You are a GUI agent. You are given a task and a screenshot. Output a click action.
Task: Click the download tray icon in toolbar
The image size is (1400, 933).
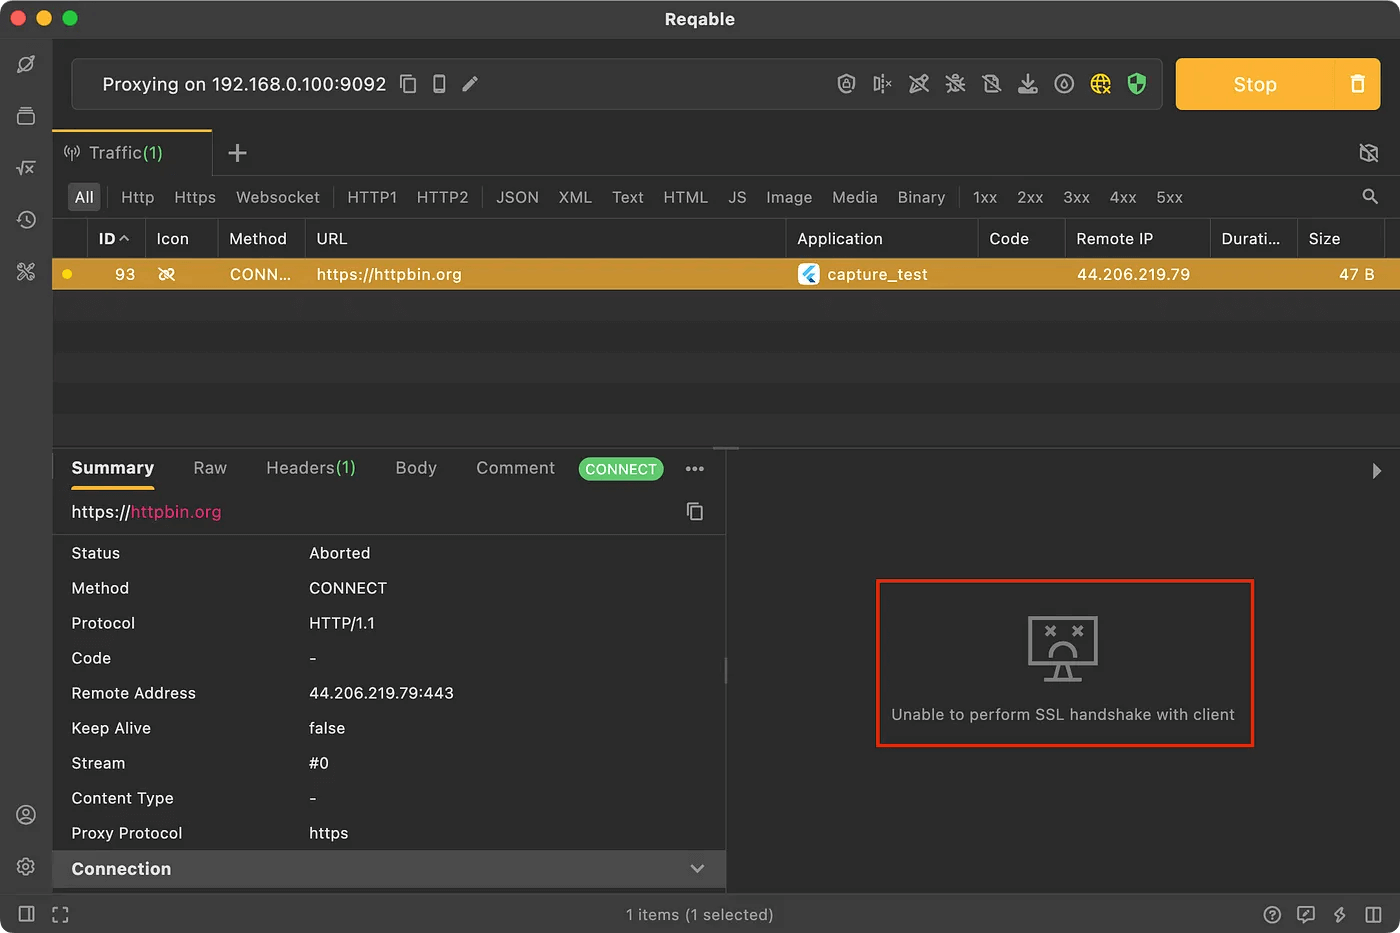[x=1027, y=84]
